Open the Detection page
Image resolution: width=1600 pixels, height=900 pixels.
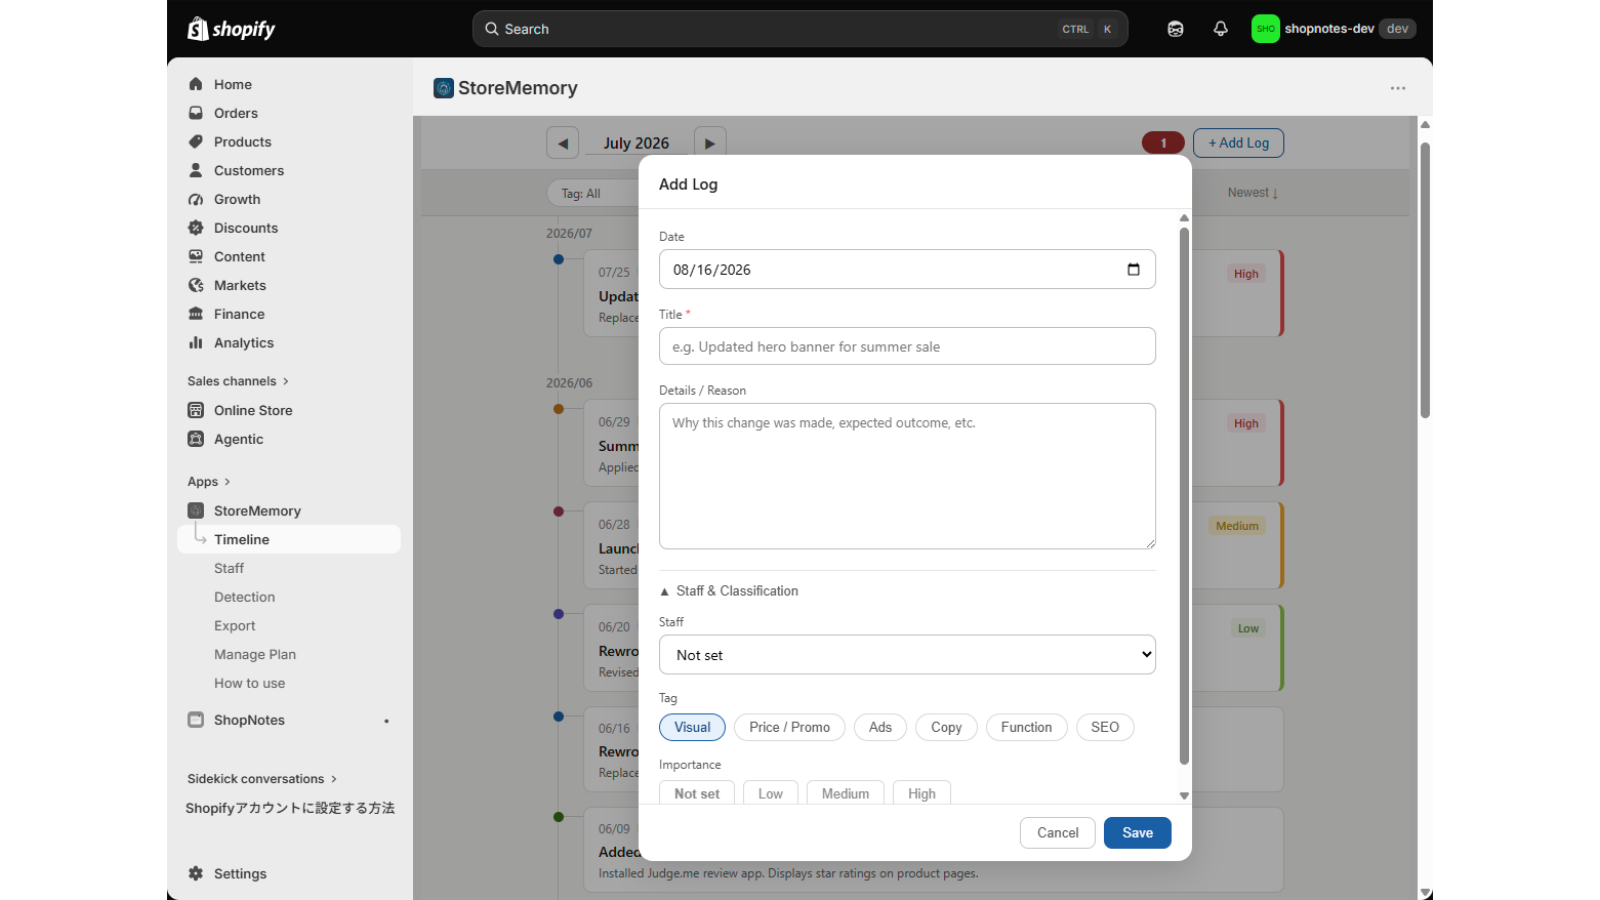pyautogui.click(x=244, y=597)
